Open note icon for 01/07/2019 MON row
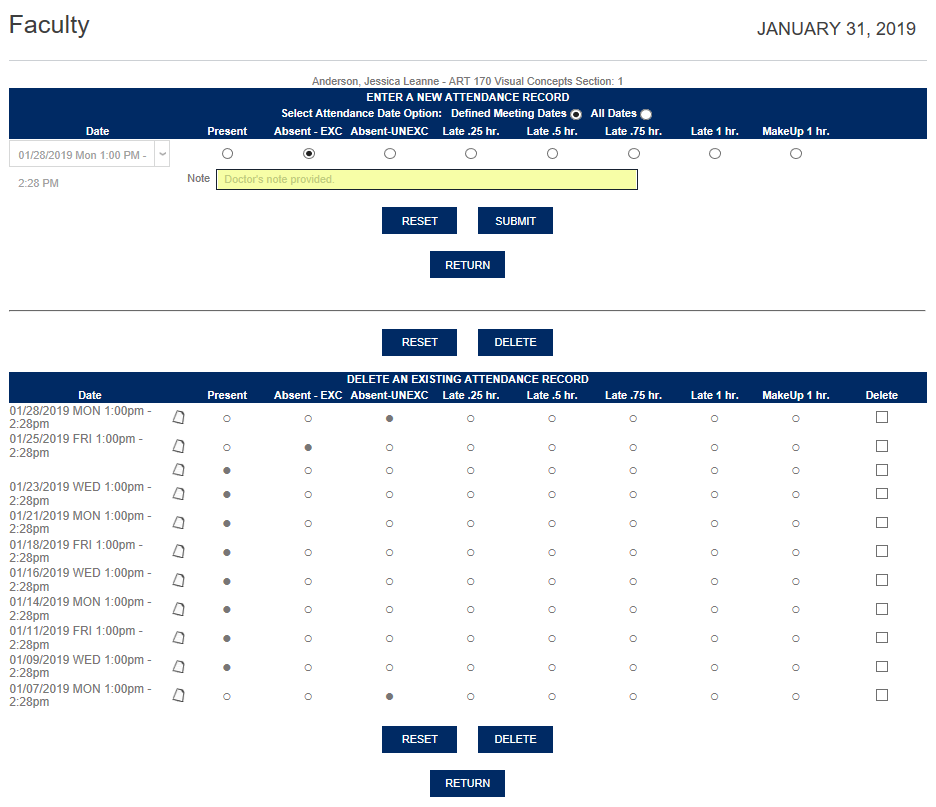 (x=178, y=695)
